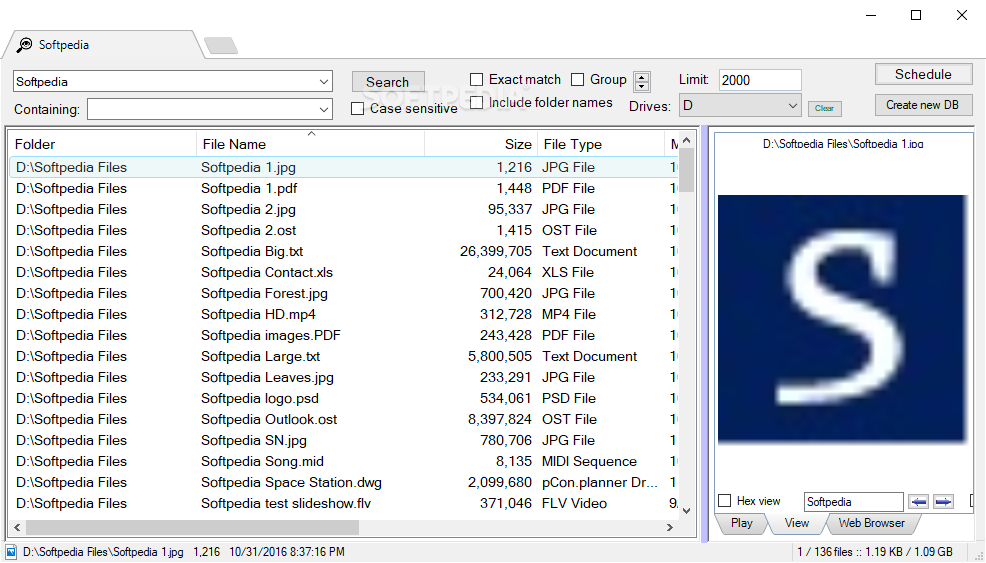This screenshot has height=563, width=986.
Task: Click the MIDI Sequence file type cell
Action: 589,461
